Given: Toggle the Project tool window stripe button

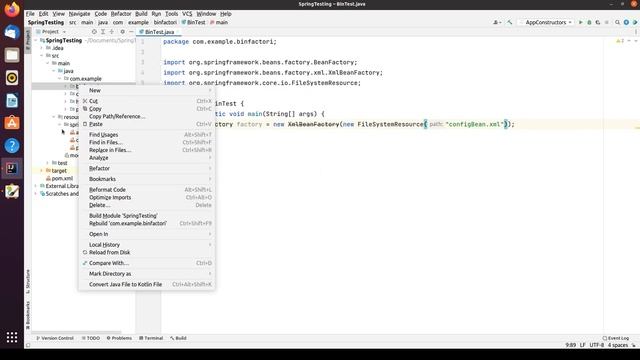Looking at the screenshot, I should click(28, 40).
